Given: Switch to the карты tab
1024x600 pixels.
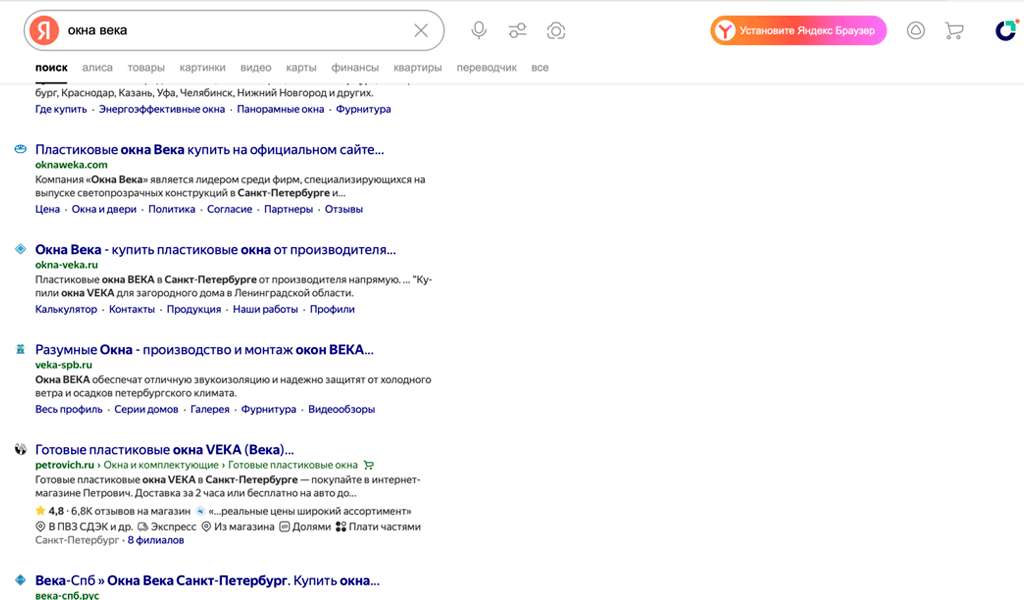Looking at the screenshot, I should point(301,67).
